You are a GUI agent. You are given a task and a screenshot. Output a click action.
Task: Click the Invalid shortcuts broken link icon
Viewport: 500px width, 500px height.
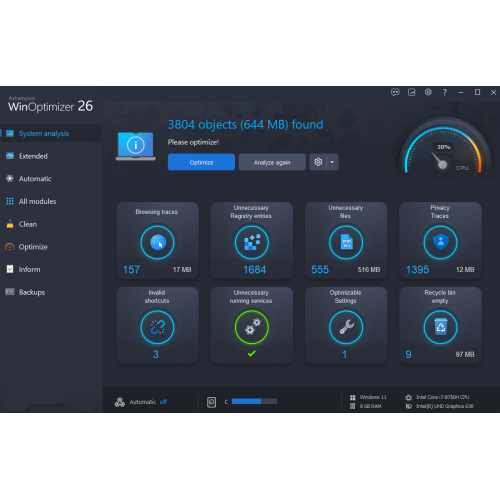click(x=157, y=327)
